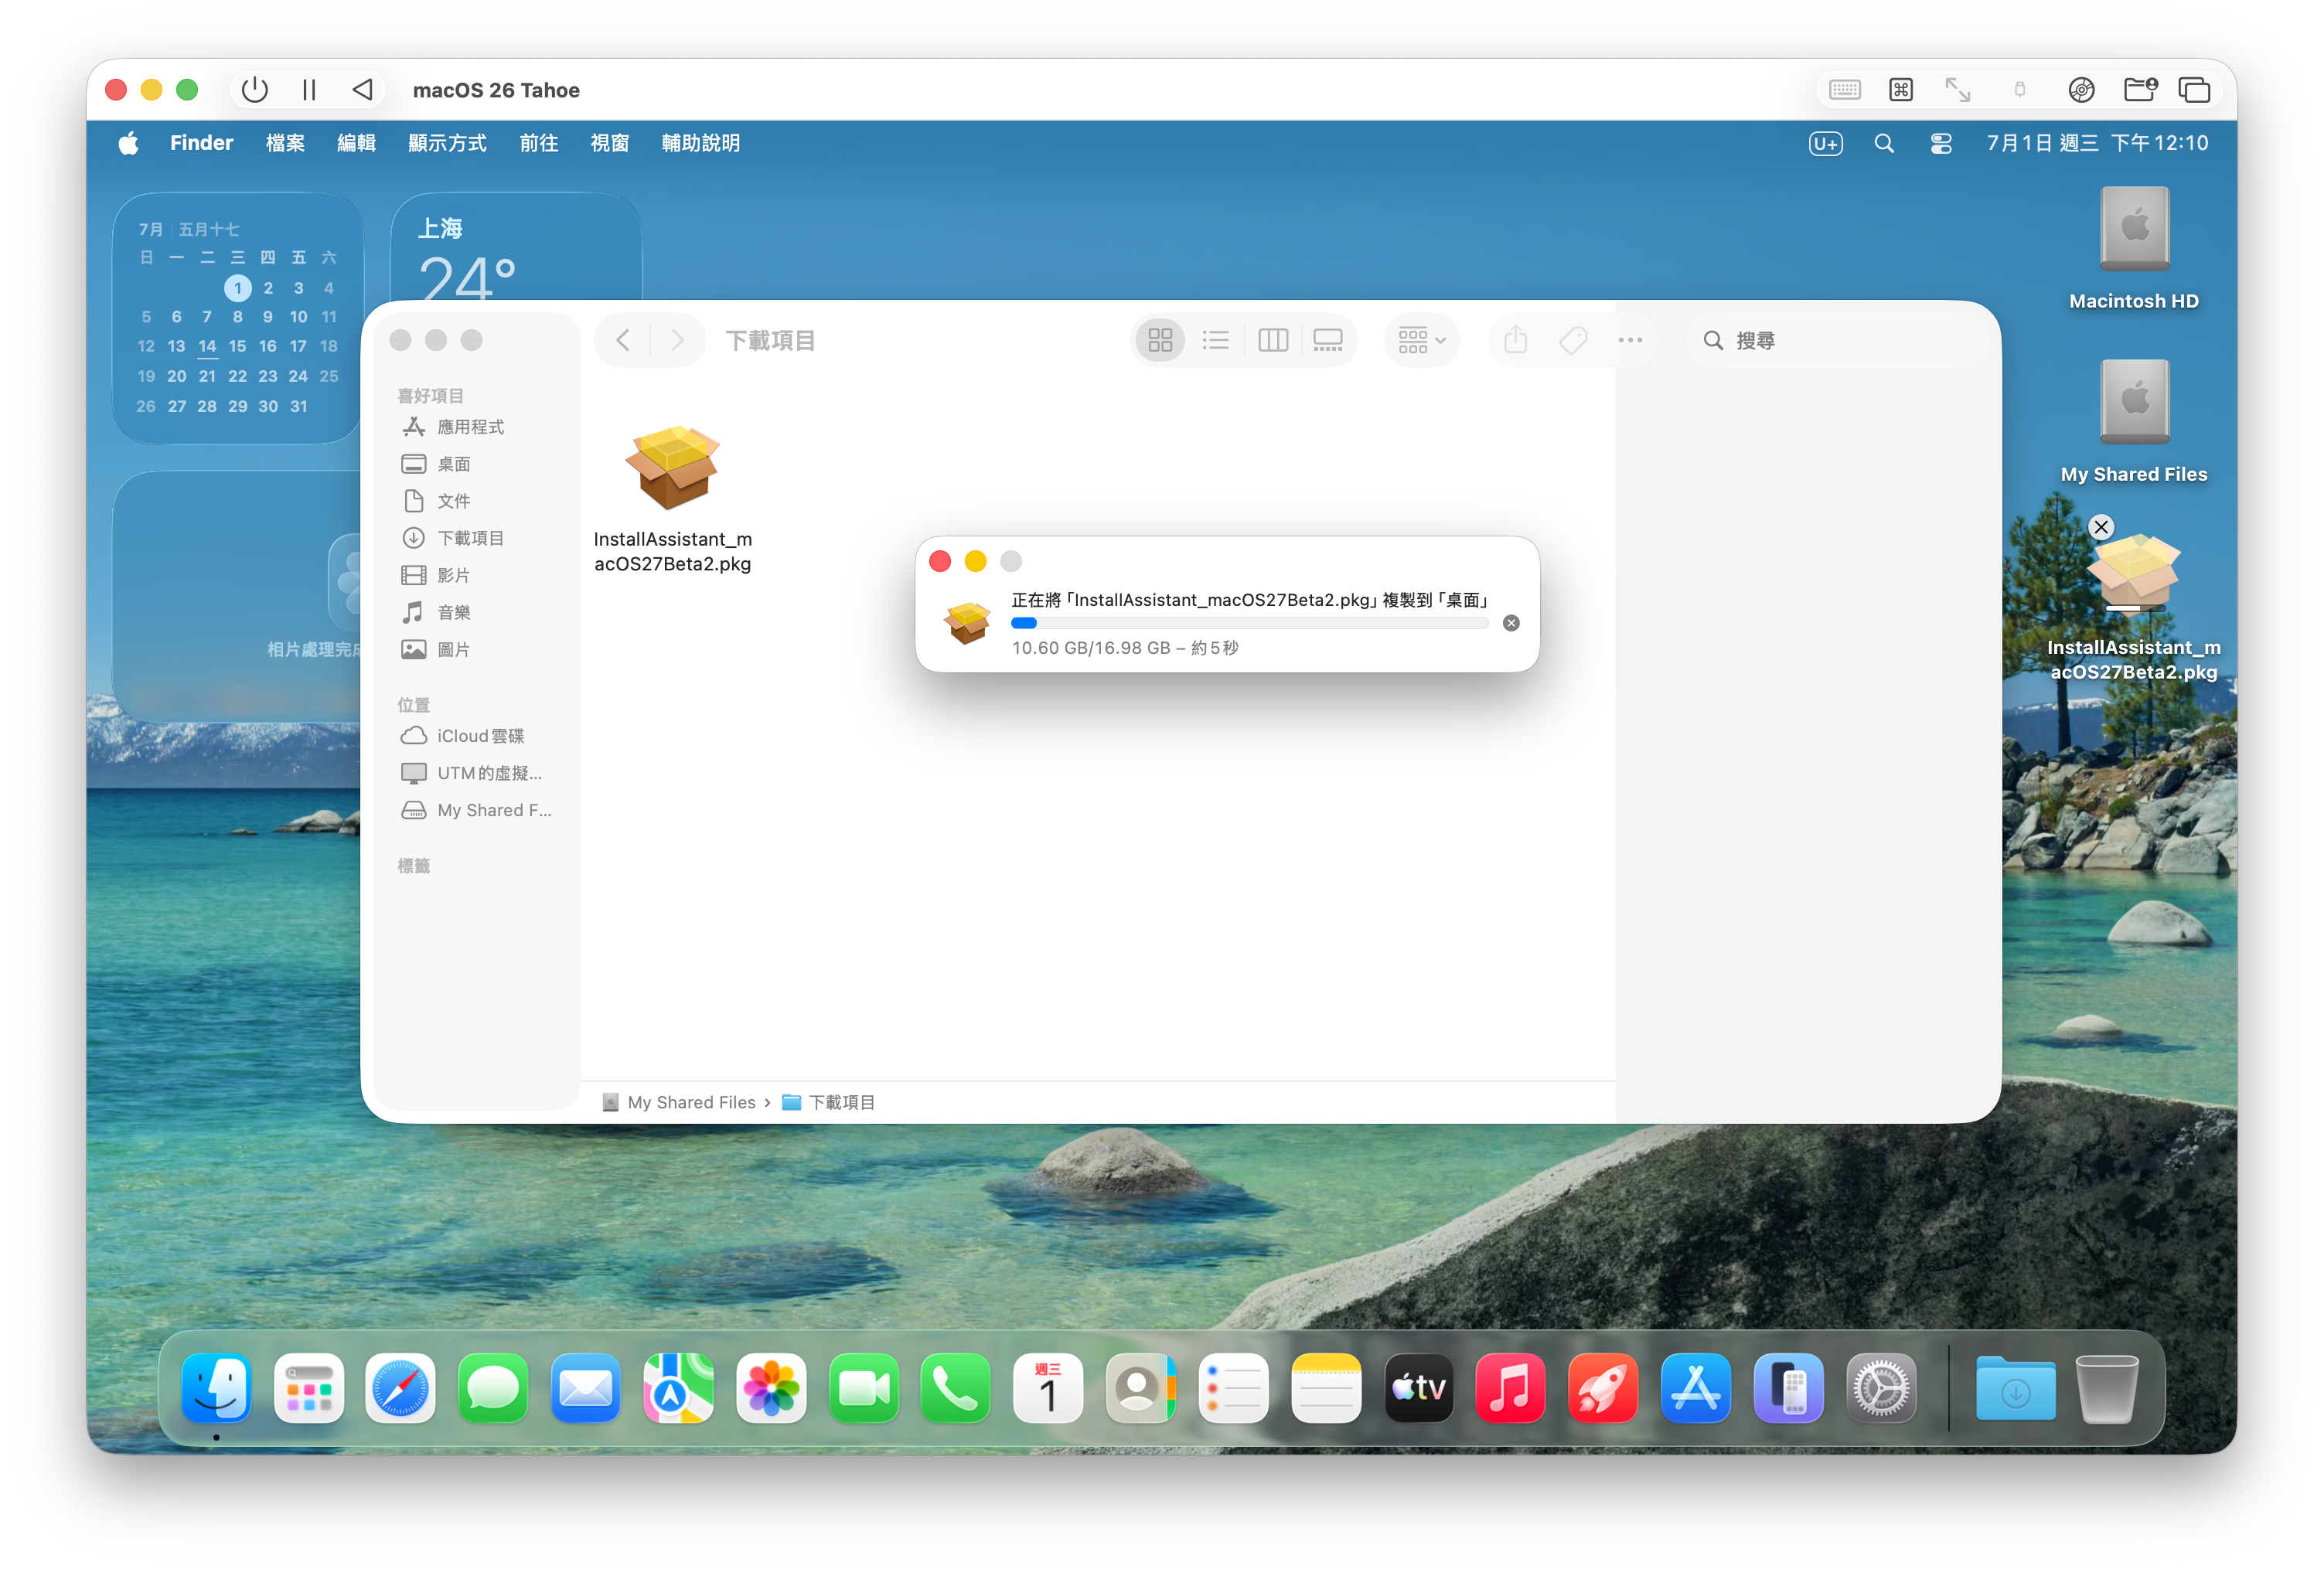Screen dimensions: 2324x1569
Task: Open the Downloads folder stack in Dock
Action: (x=2015, y=1388)
